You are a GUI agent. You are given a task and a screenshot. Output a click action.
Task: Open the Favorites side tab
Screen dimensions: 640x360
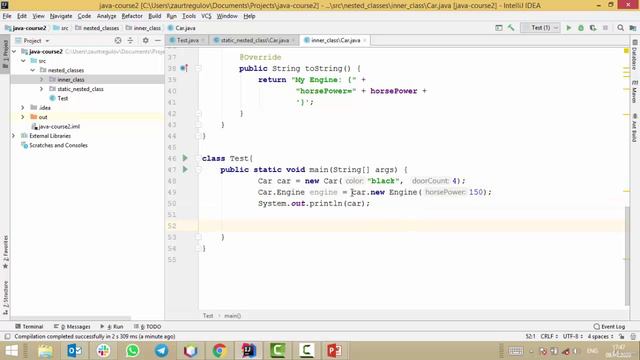[x=5, y=251]
